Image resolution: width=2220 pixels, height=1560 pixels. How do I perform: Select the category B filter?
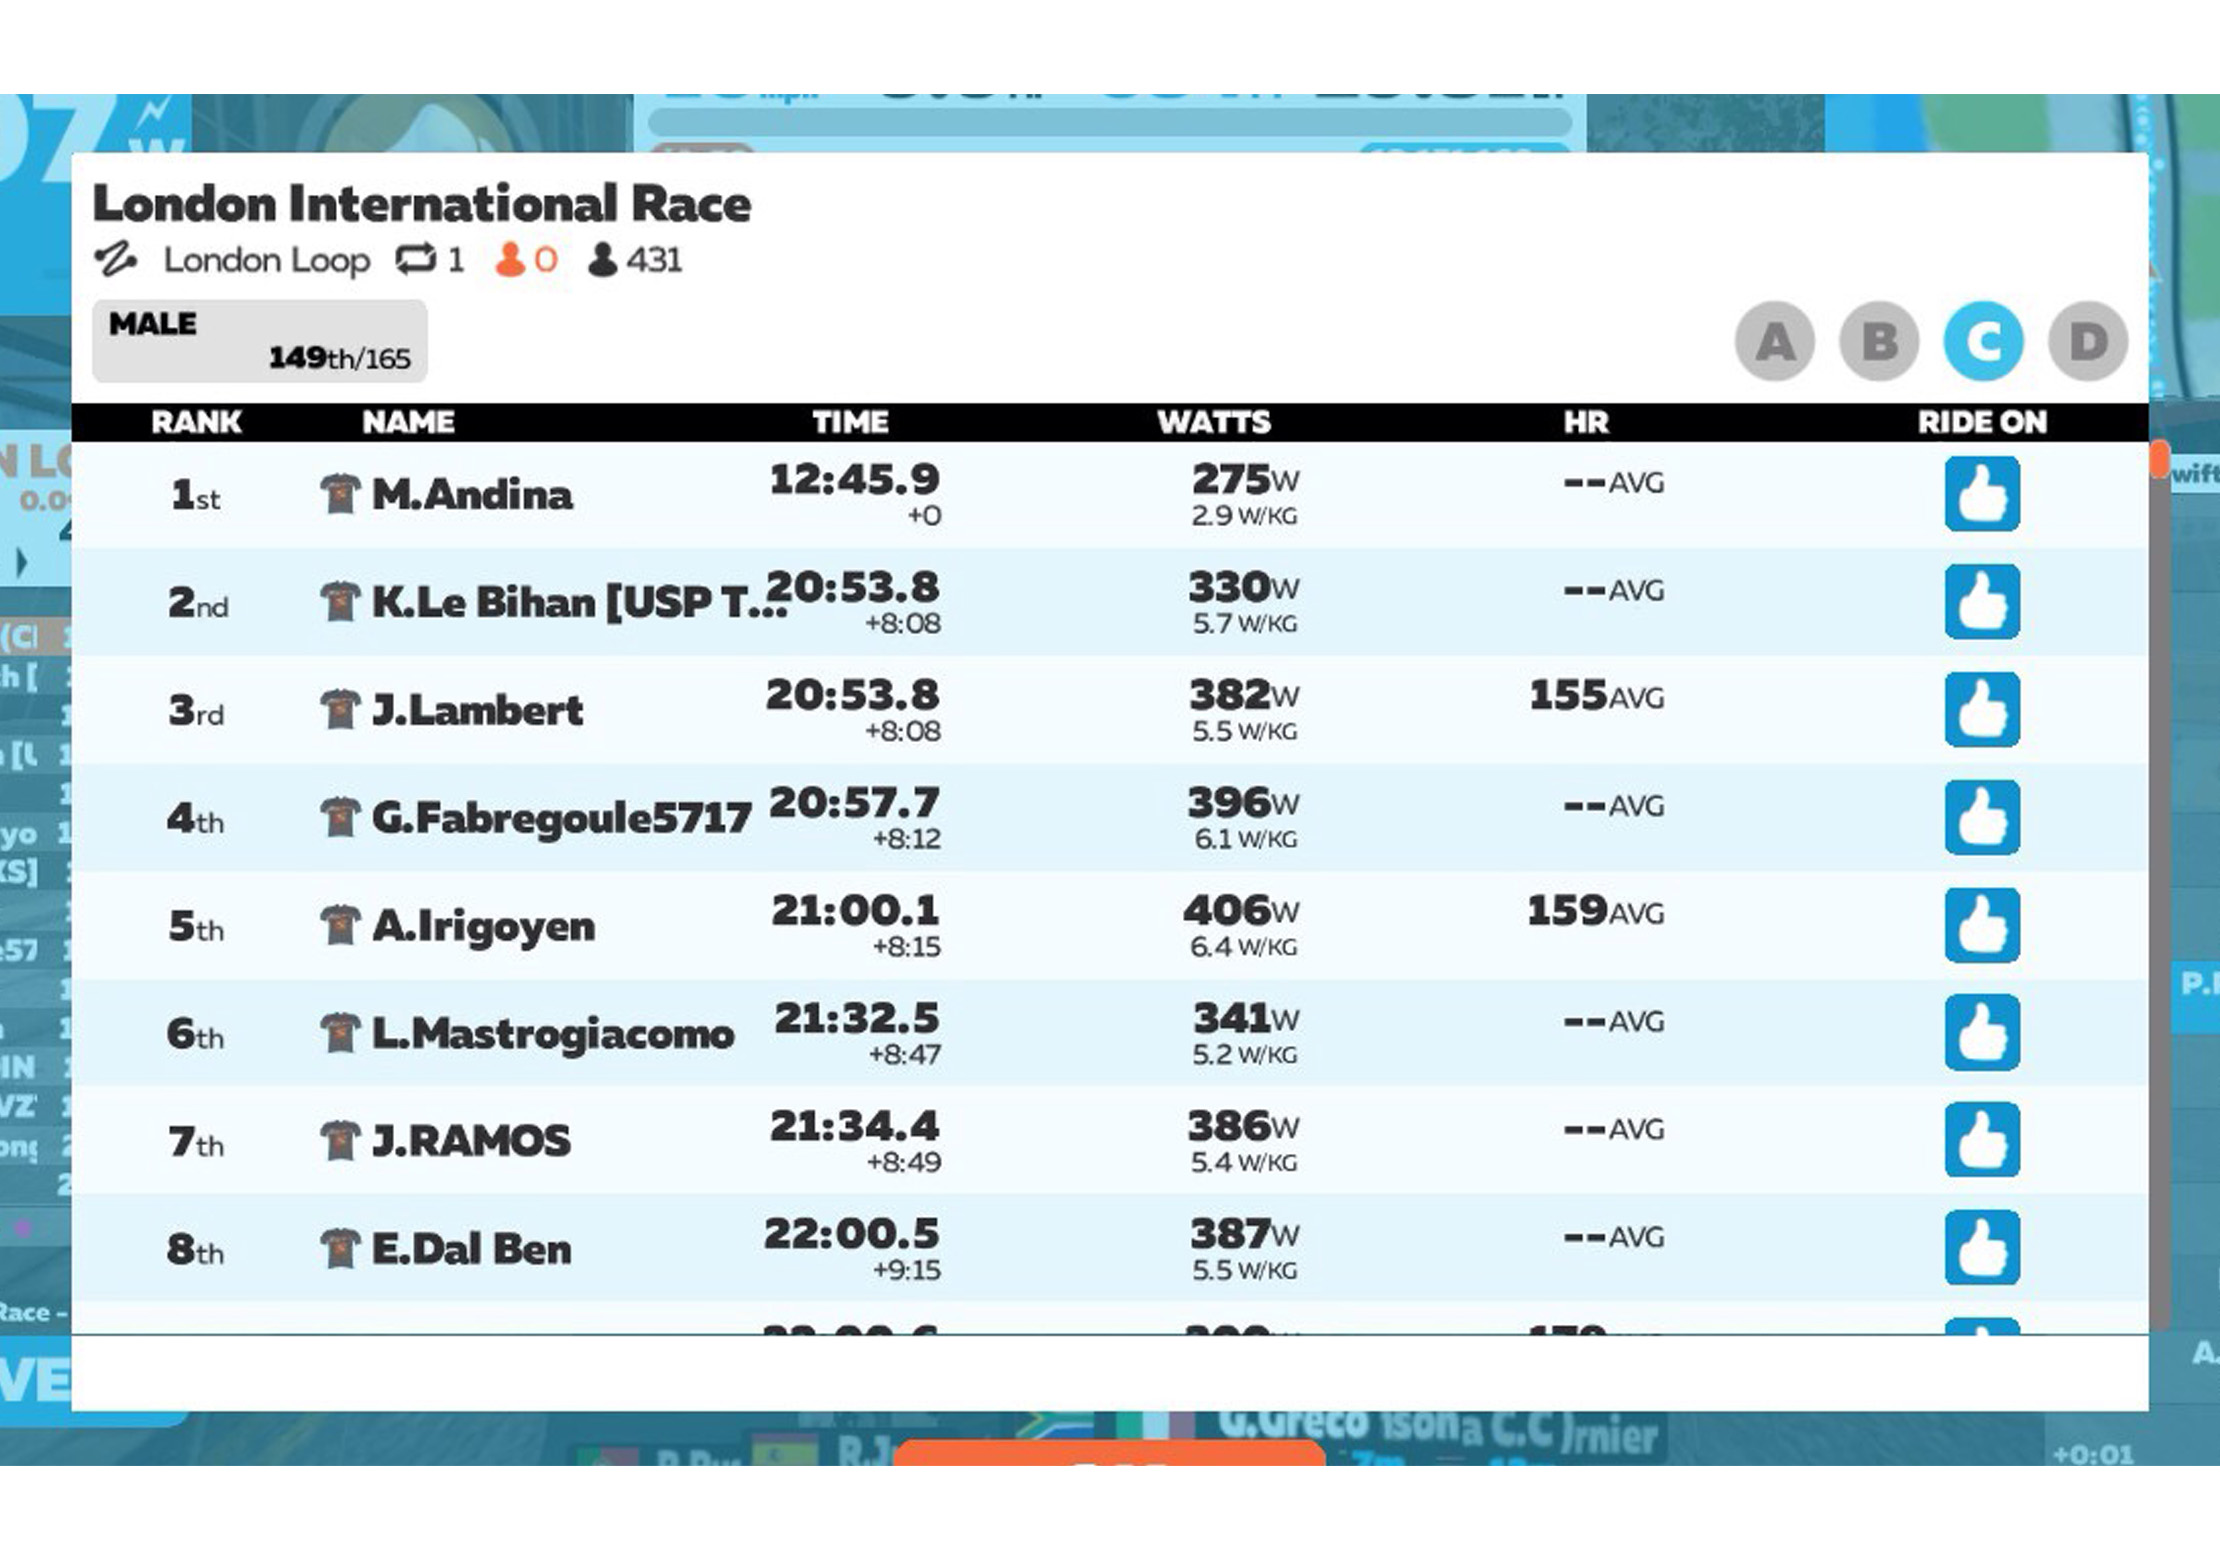click(x=1878, y=342)
